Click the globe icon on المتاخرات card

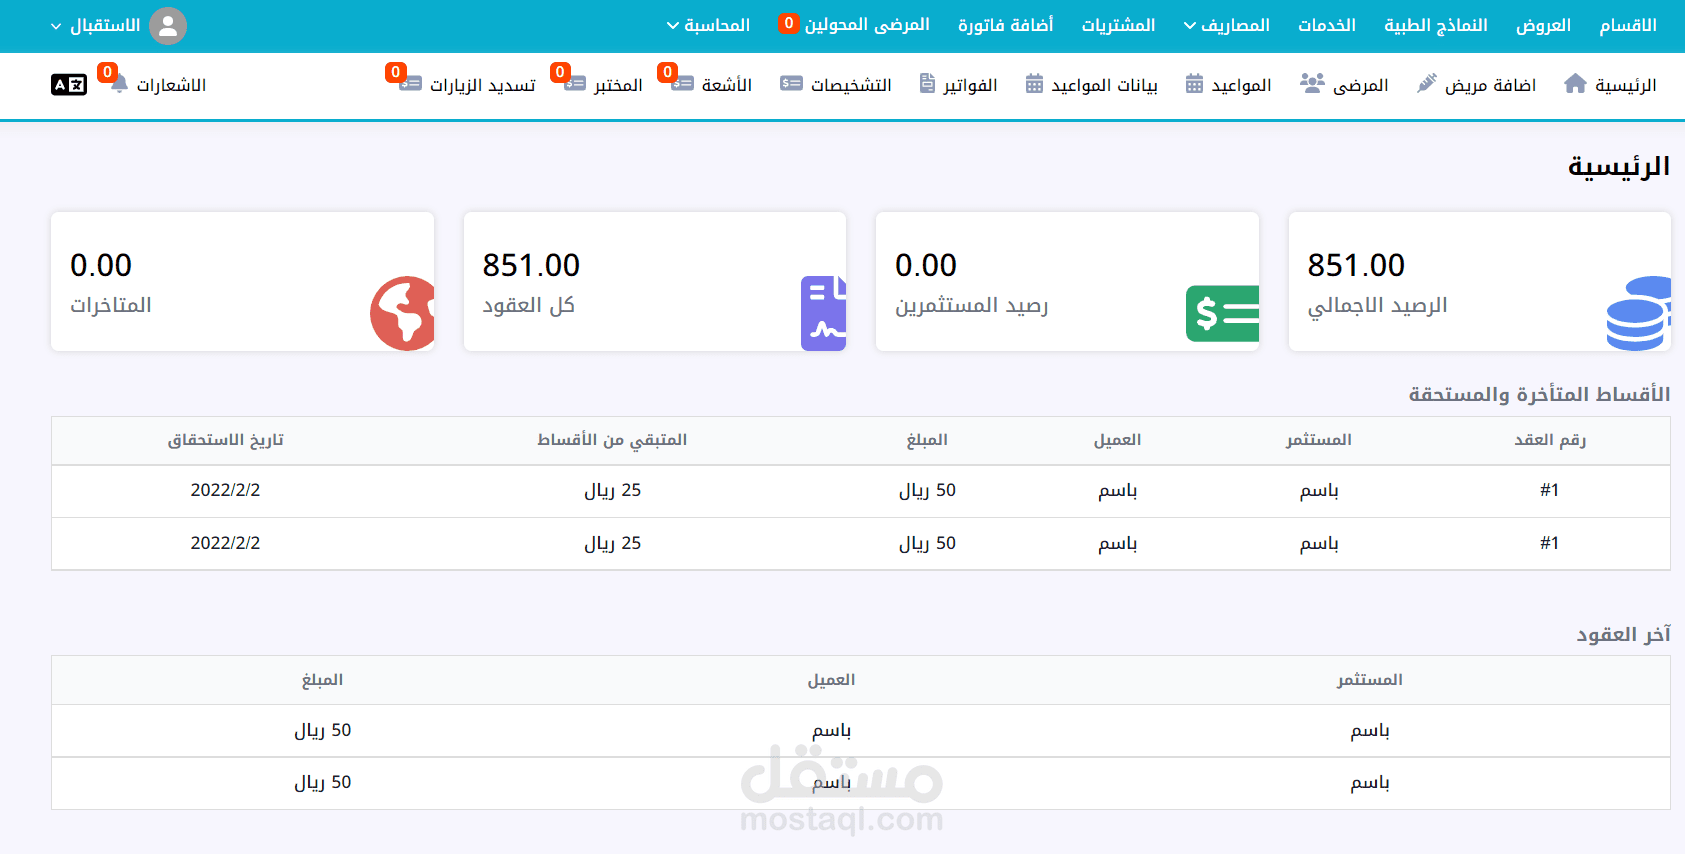[x=402, y=313]
